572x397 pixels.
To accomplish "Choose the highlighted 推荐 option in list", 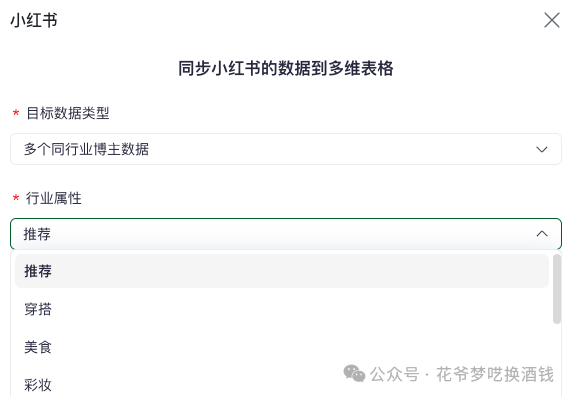I will [282, 271].
